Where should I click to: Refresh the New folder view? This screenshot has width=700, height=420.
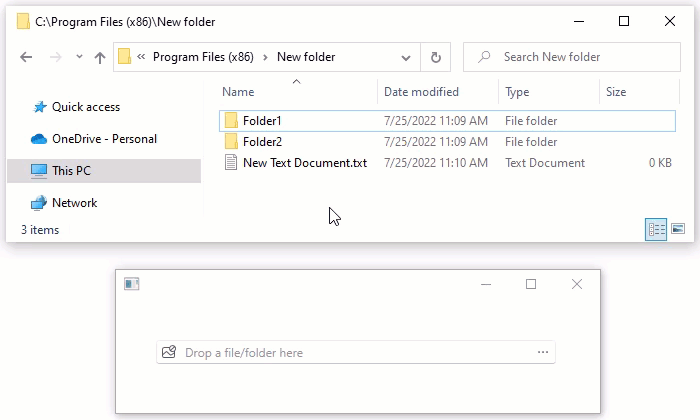(436, 57)
